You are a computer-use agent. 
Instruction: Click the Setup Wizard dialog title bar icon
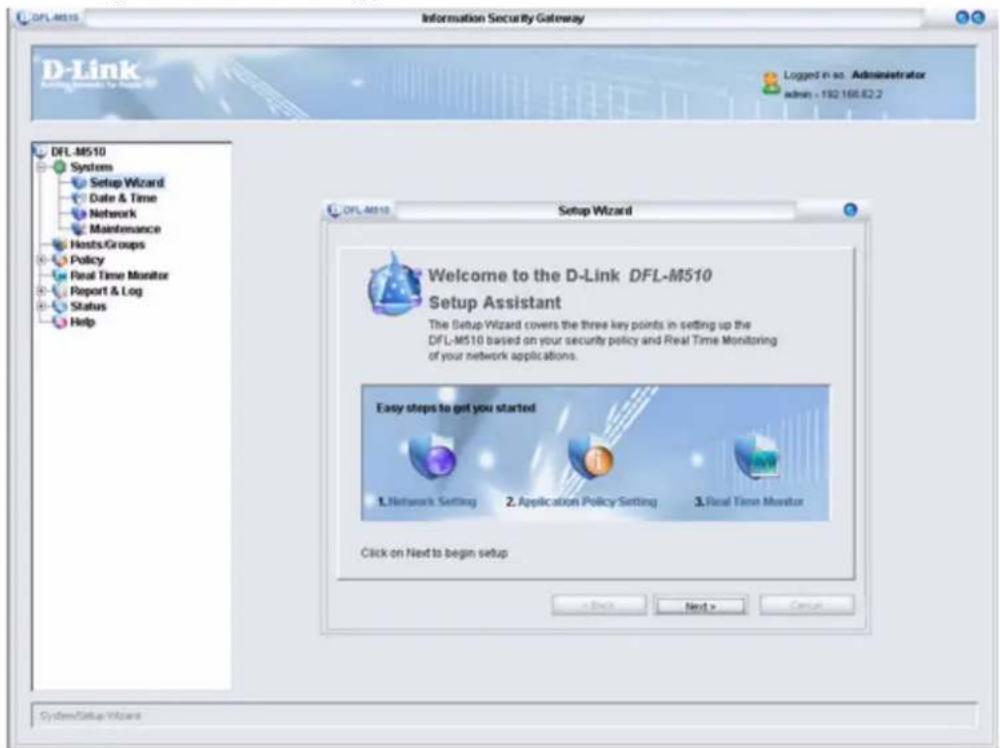334,210
